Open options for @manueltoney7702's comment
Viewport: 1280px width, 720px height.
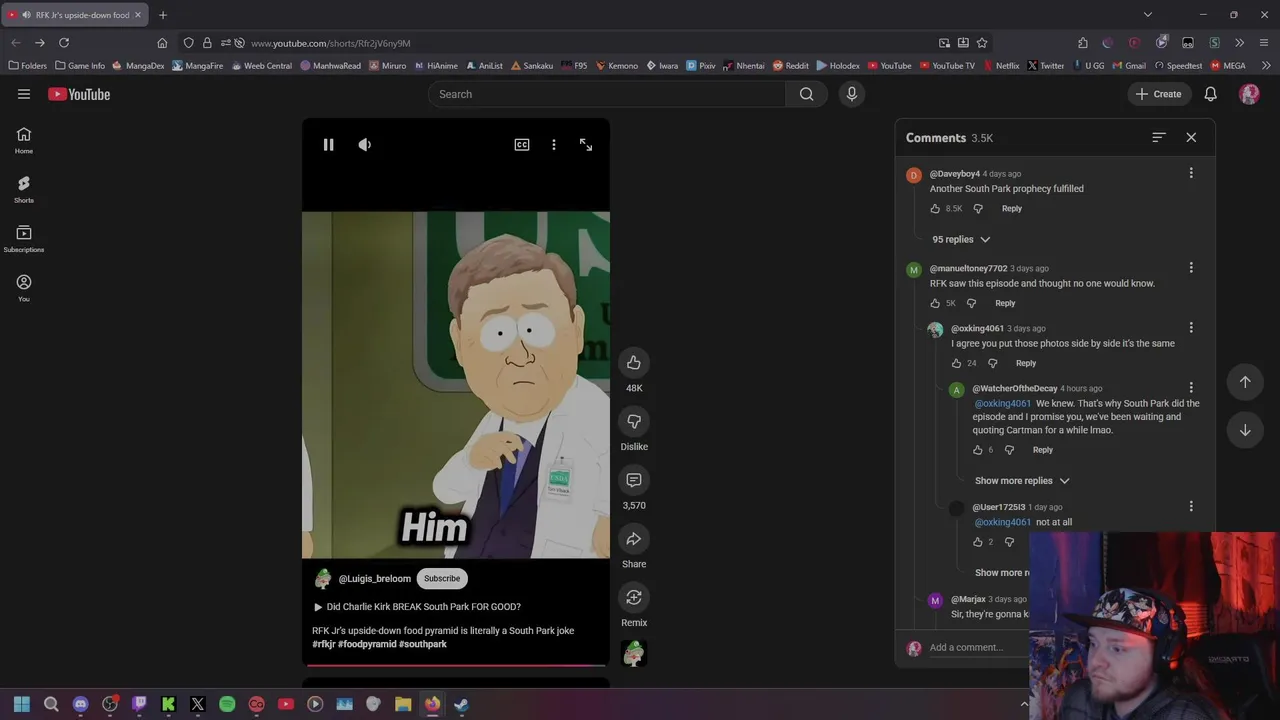(1191, 268)
